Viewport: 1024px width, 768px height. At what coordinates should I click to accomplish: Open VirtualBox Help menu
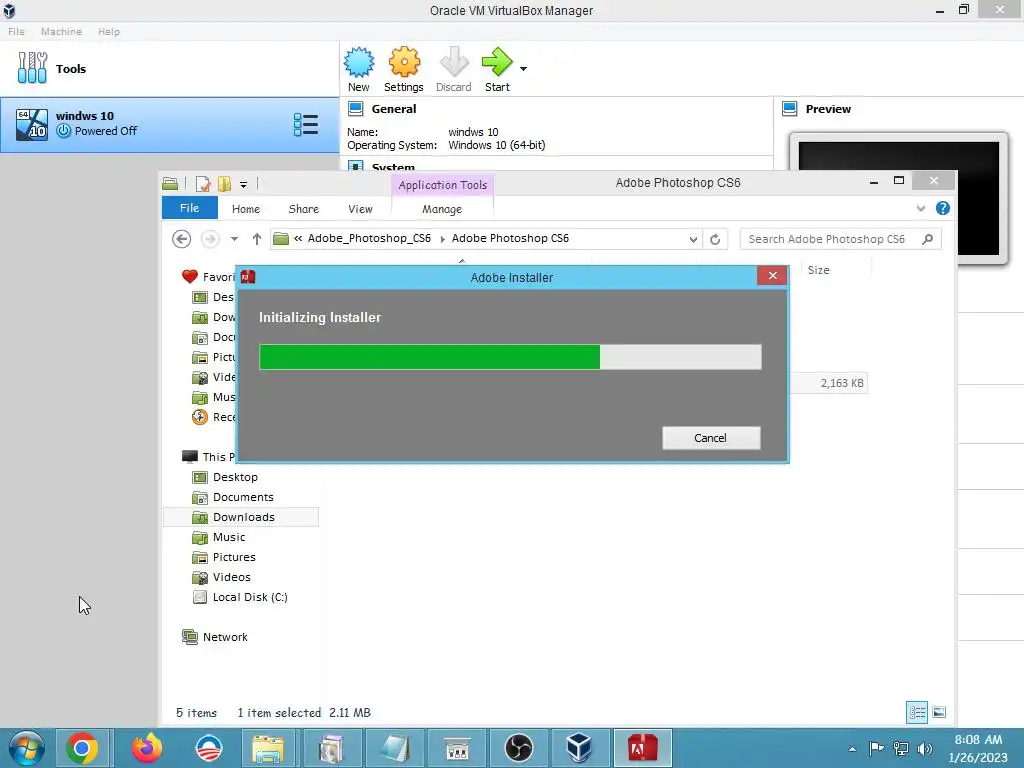tap(109, 31)
